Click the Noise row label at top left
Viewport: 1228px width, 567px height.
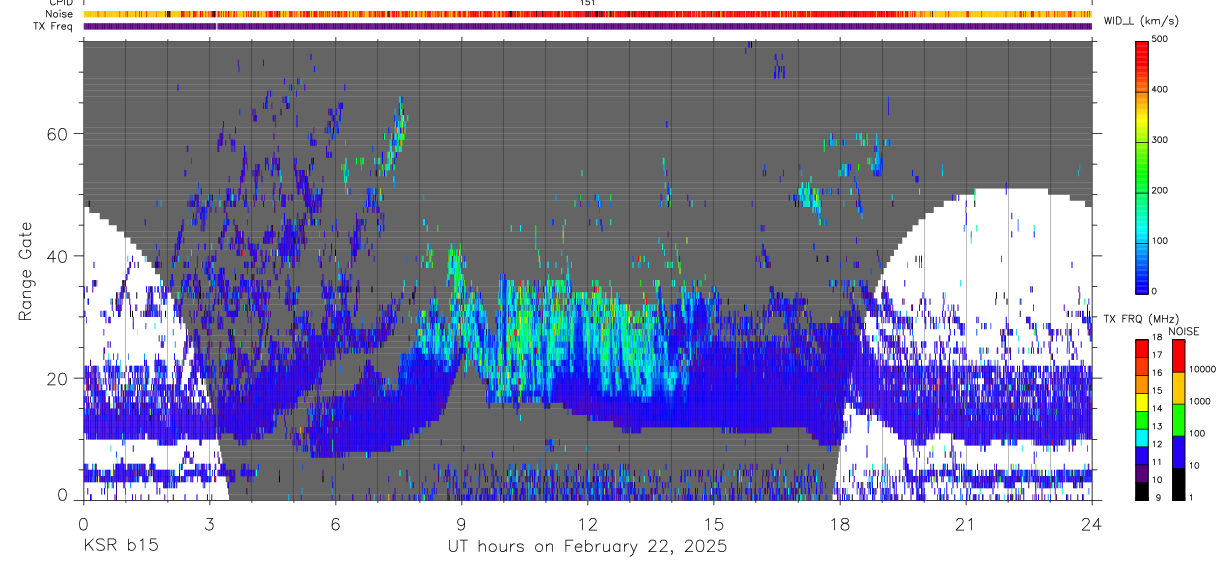pyautogui.click(x=59, y=14)
